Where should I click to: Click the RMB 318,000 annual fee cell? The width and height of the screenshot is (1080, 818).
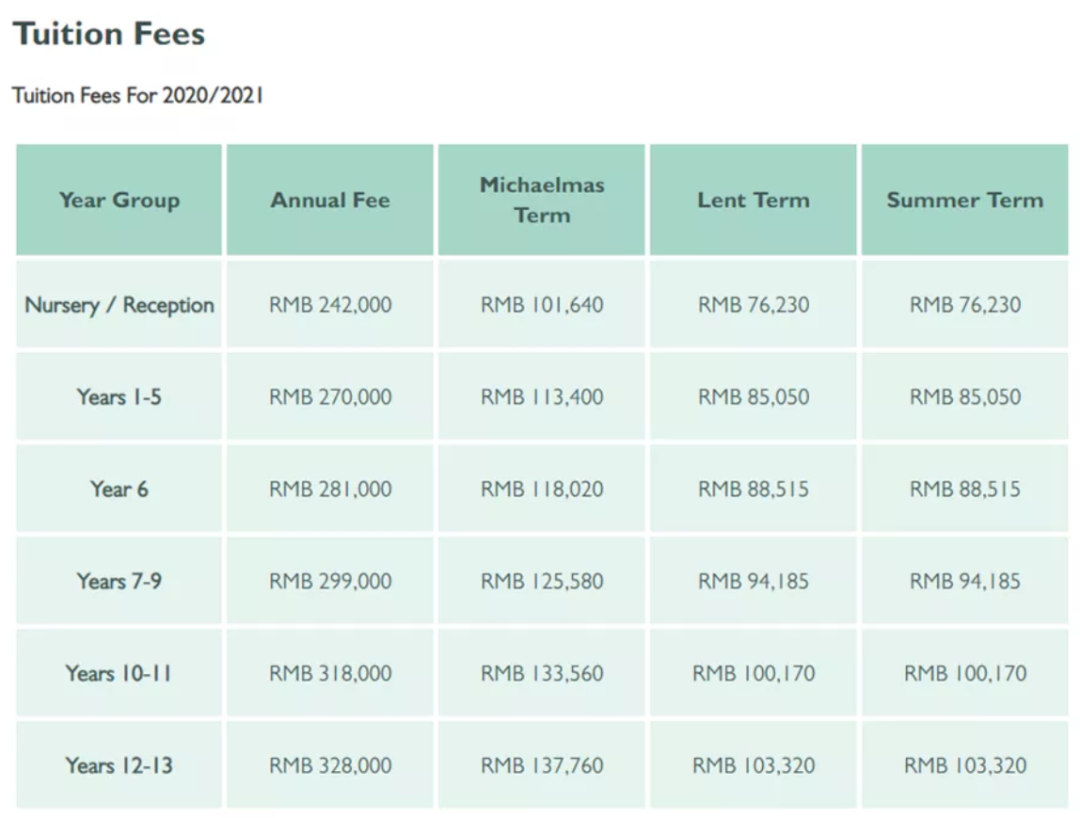[330, 673]
